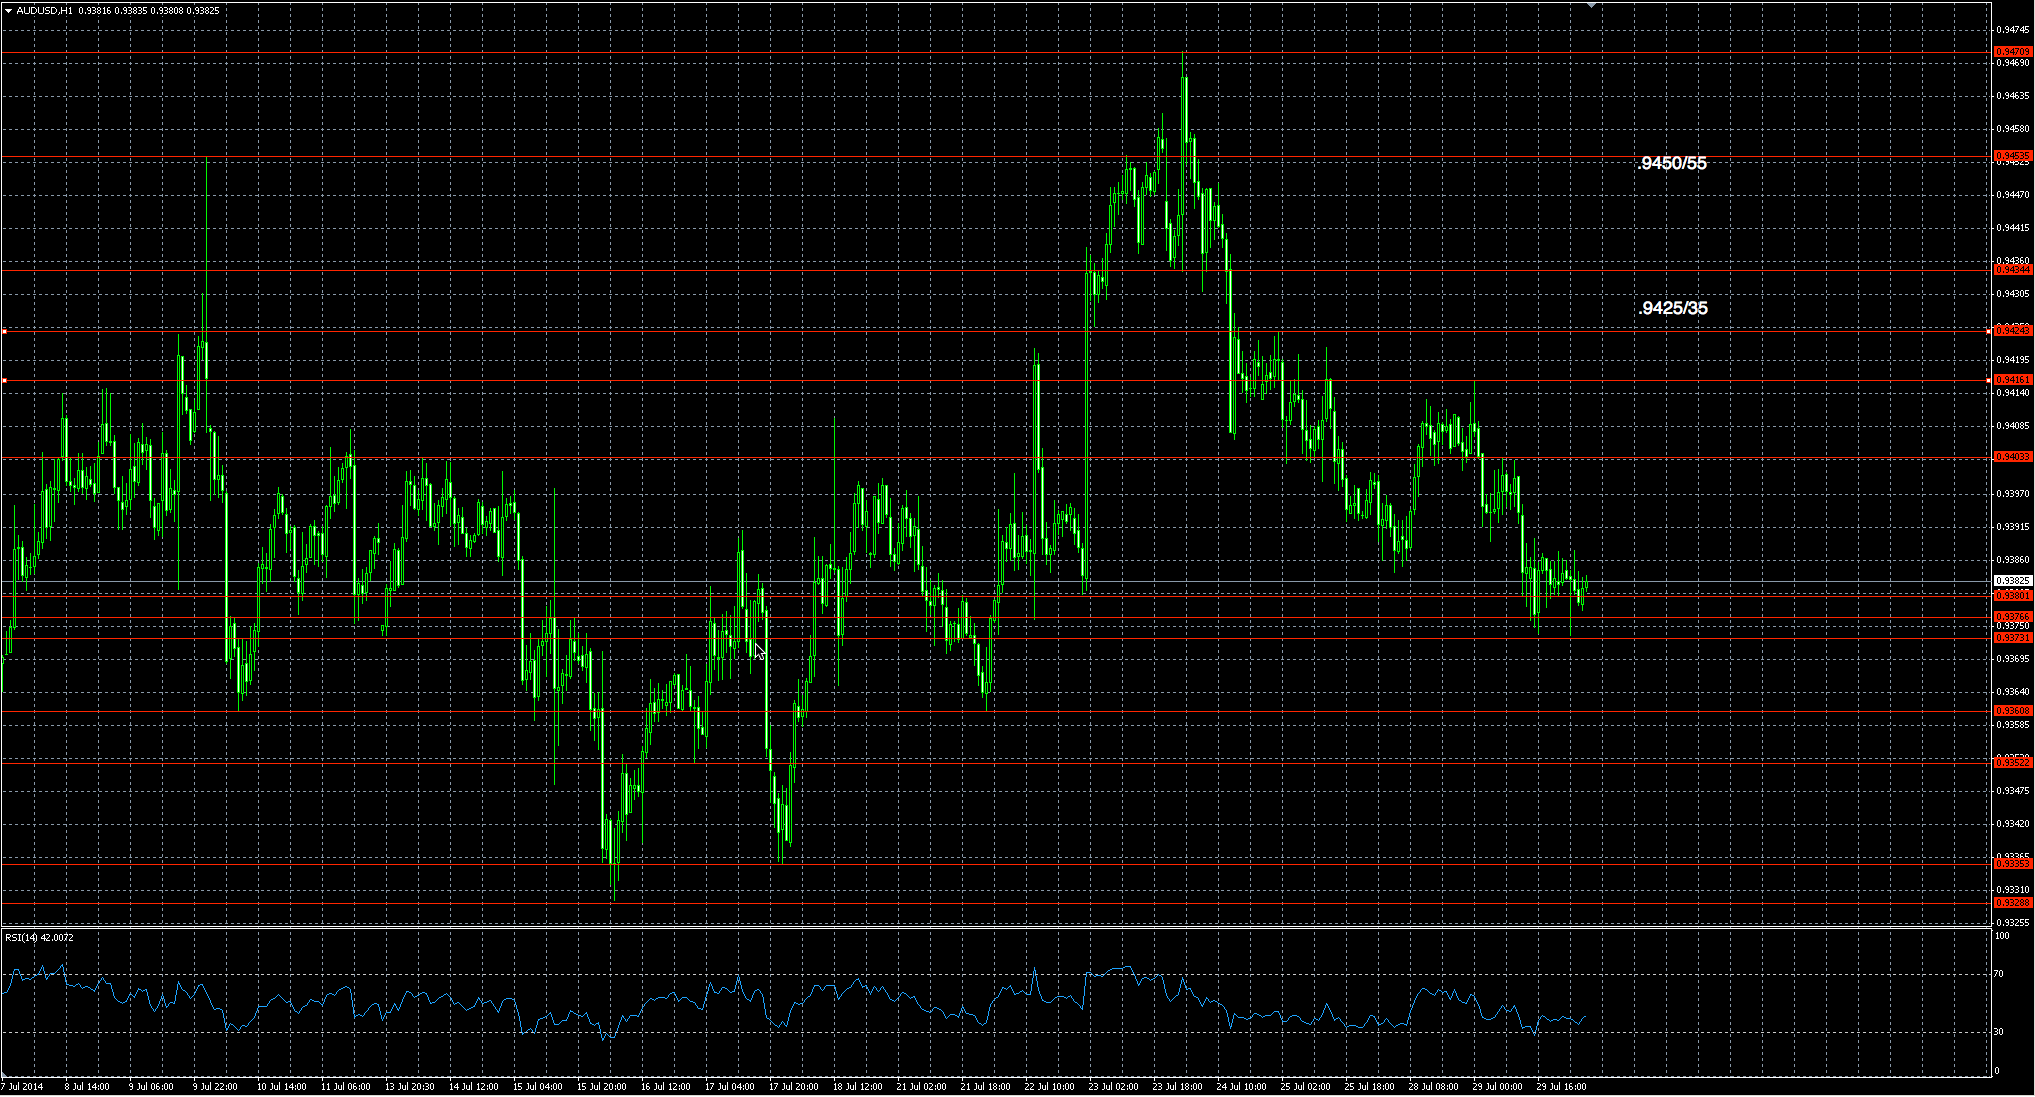
Task: Click the RSI 70 level scale label
Action: coord(1998,973)
